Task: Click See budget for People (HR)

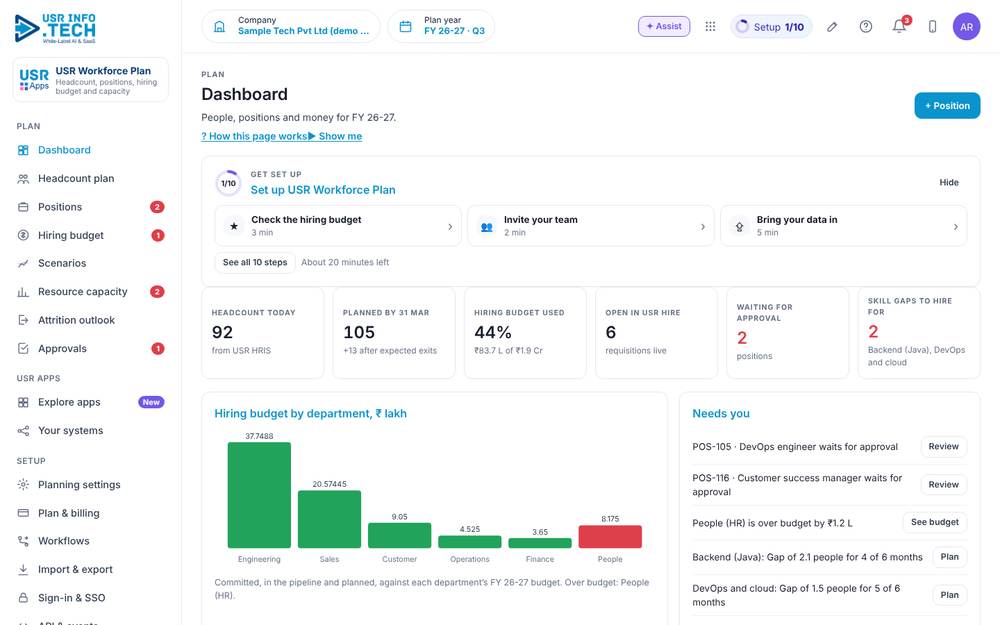Action: click(x=934, y=522)
